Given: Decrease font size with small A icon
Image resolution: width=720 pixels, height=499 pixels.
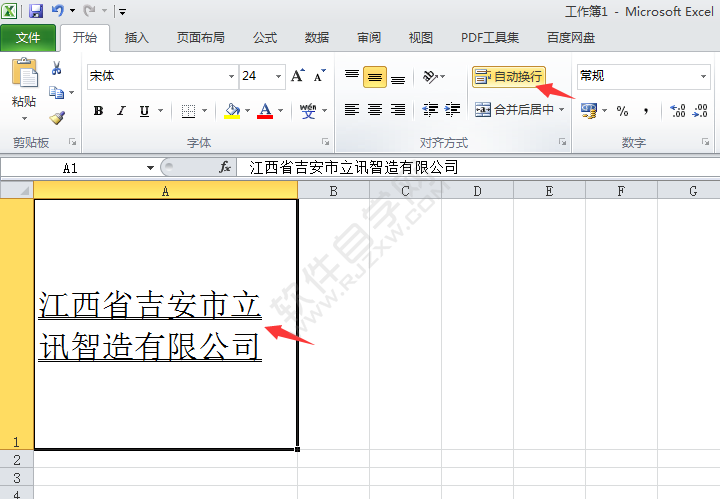Looking at the screenshot, I should [x=320, y=76].
